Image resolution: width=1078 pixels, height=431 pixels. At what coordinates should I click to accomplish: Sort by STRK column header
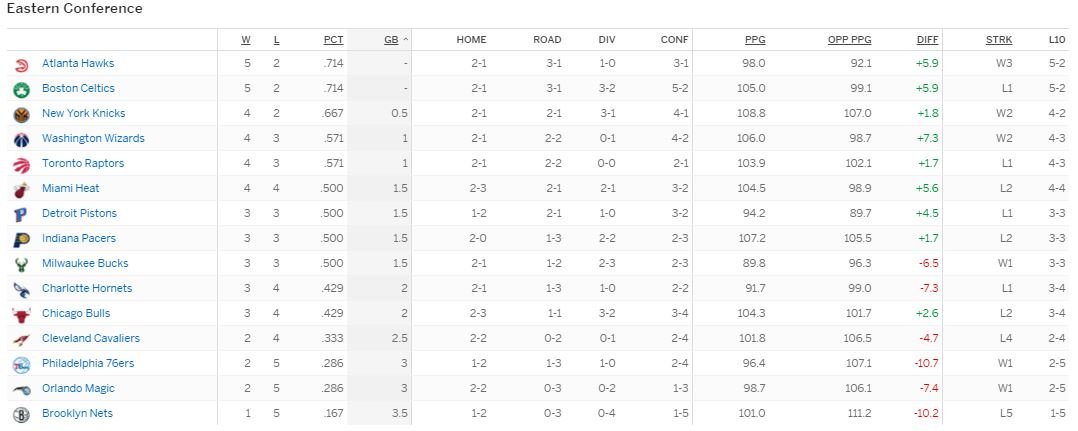pyautogui.click(x=999, y=40)
